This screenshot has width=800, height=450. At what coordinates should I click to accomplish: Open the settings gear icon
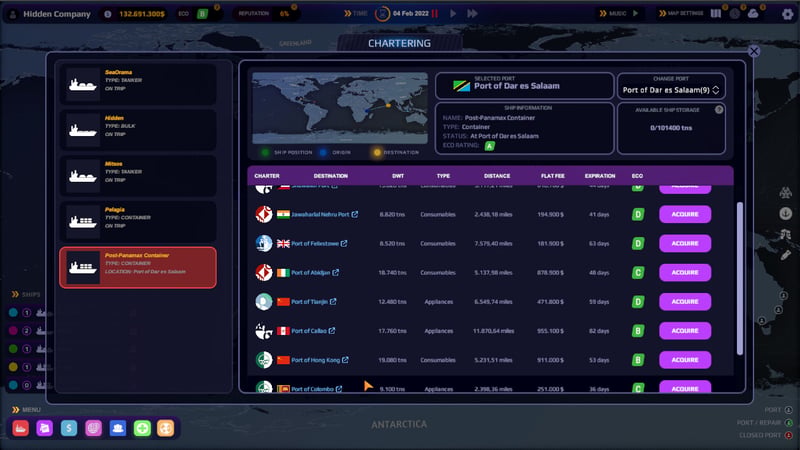click(787, 14)
